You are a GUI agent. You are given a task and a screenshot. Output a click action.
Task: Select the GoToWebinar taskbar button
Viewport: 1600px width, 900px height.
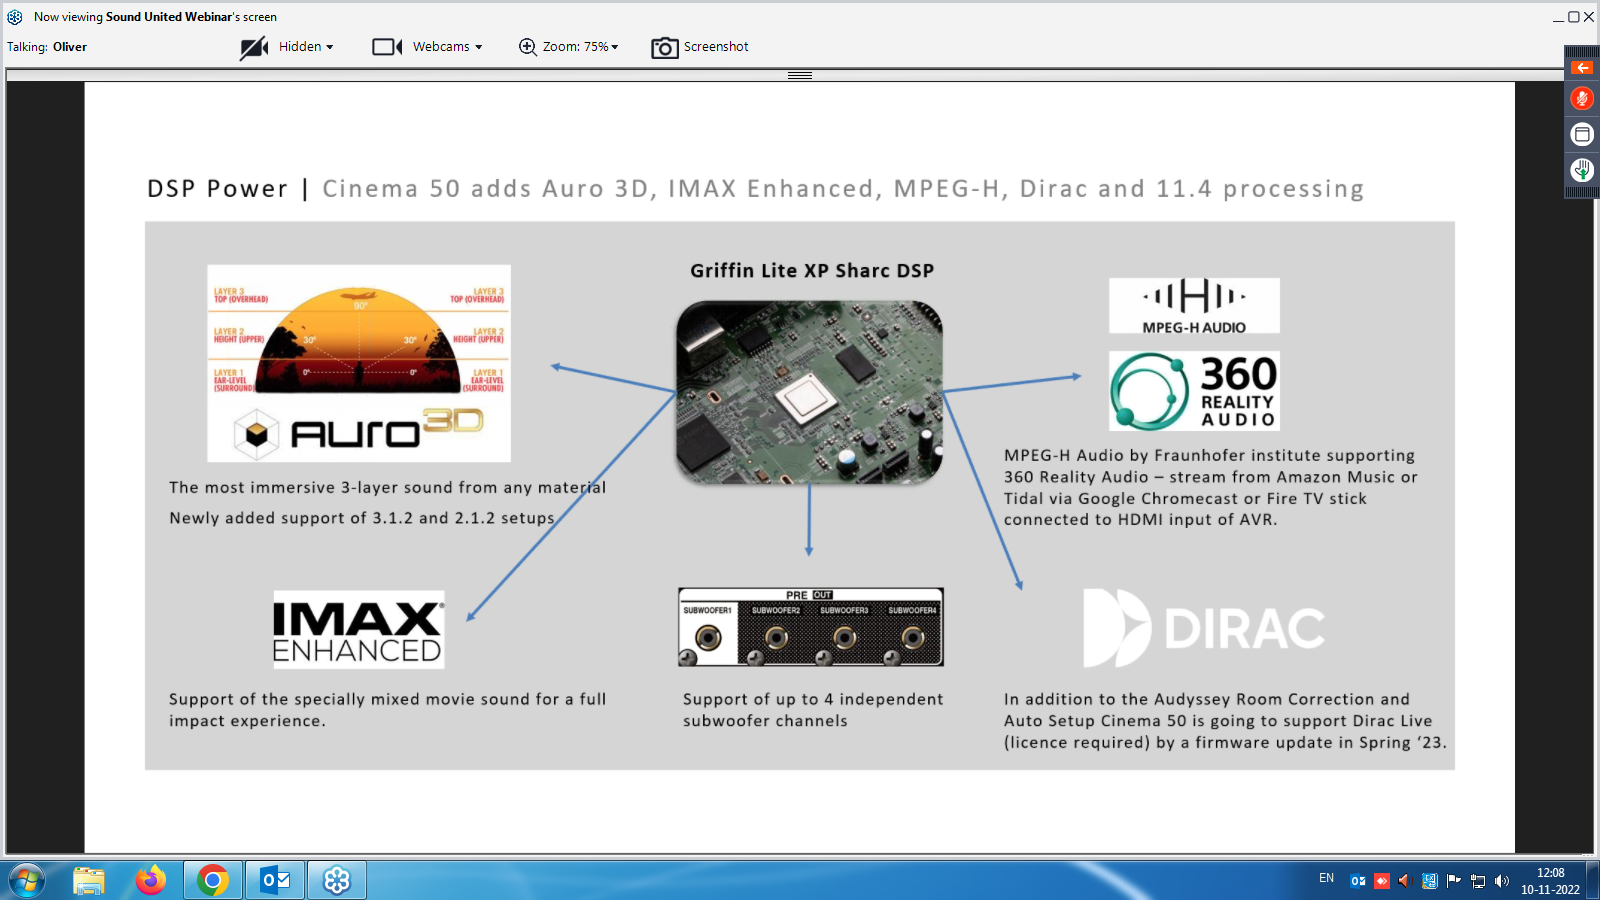pos(337,880)
